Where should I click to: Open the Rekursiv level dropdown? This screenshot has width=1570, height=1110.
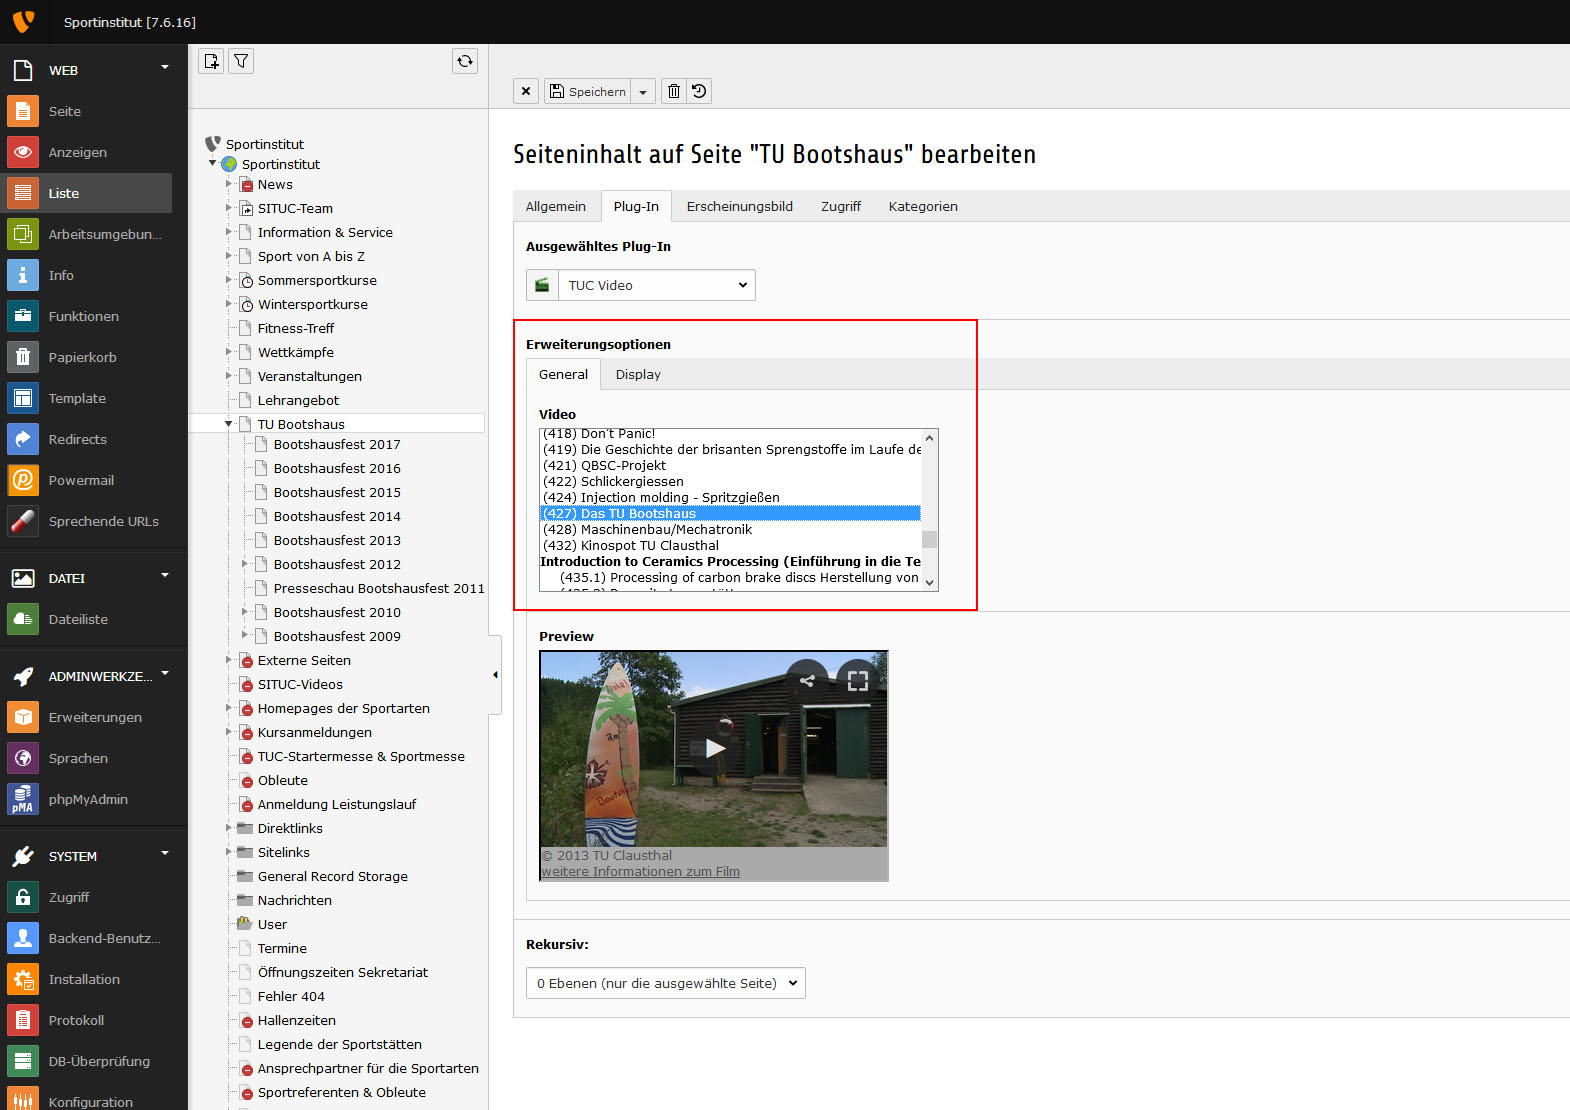coord(665,983)
